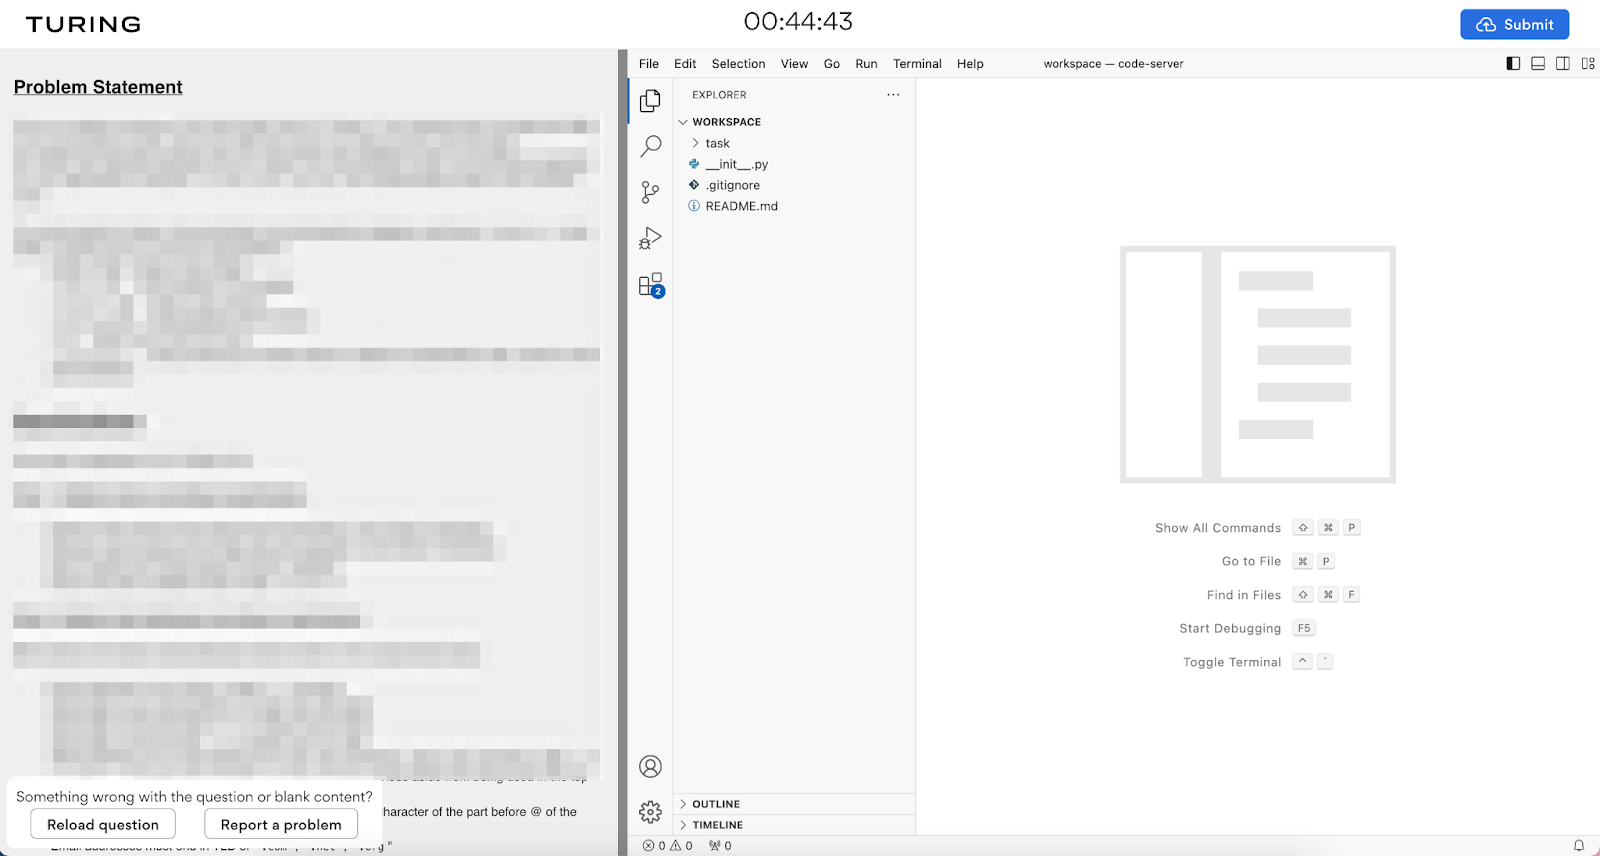
Task: Open README.md file
Action: [x=742, y=206]
